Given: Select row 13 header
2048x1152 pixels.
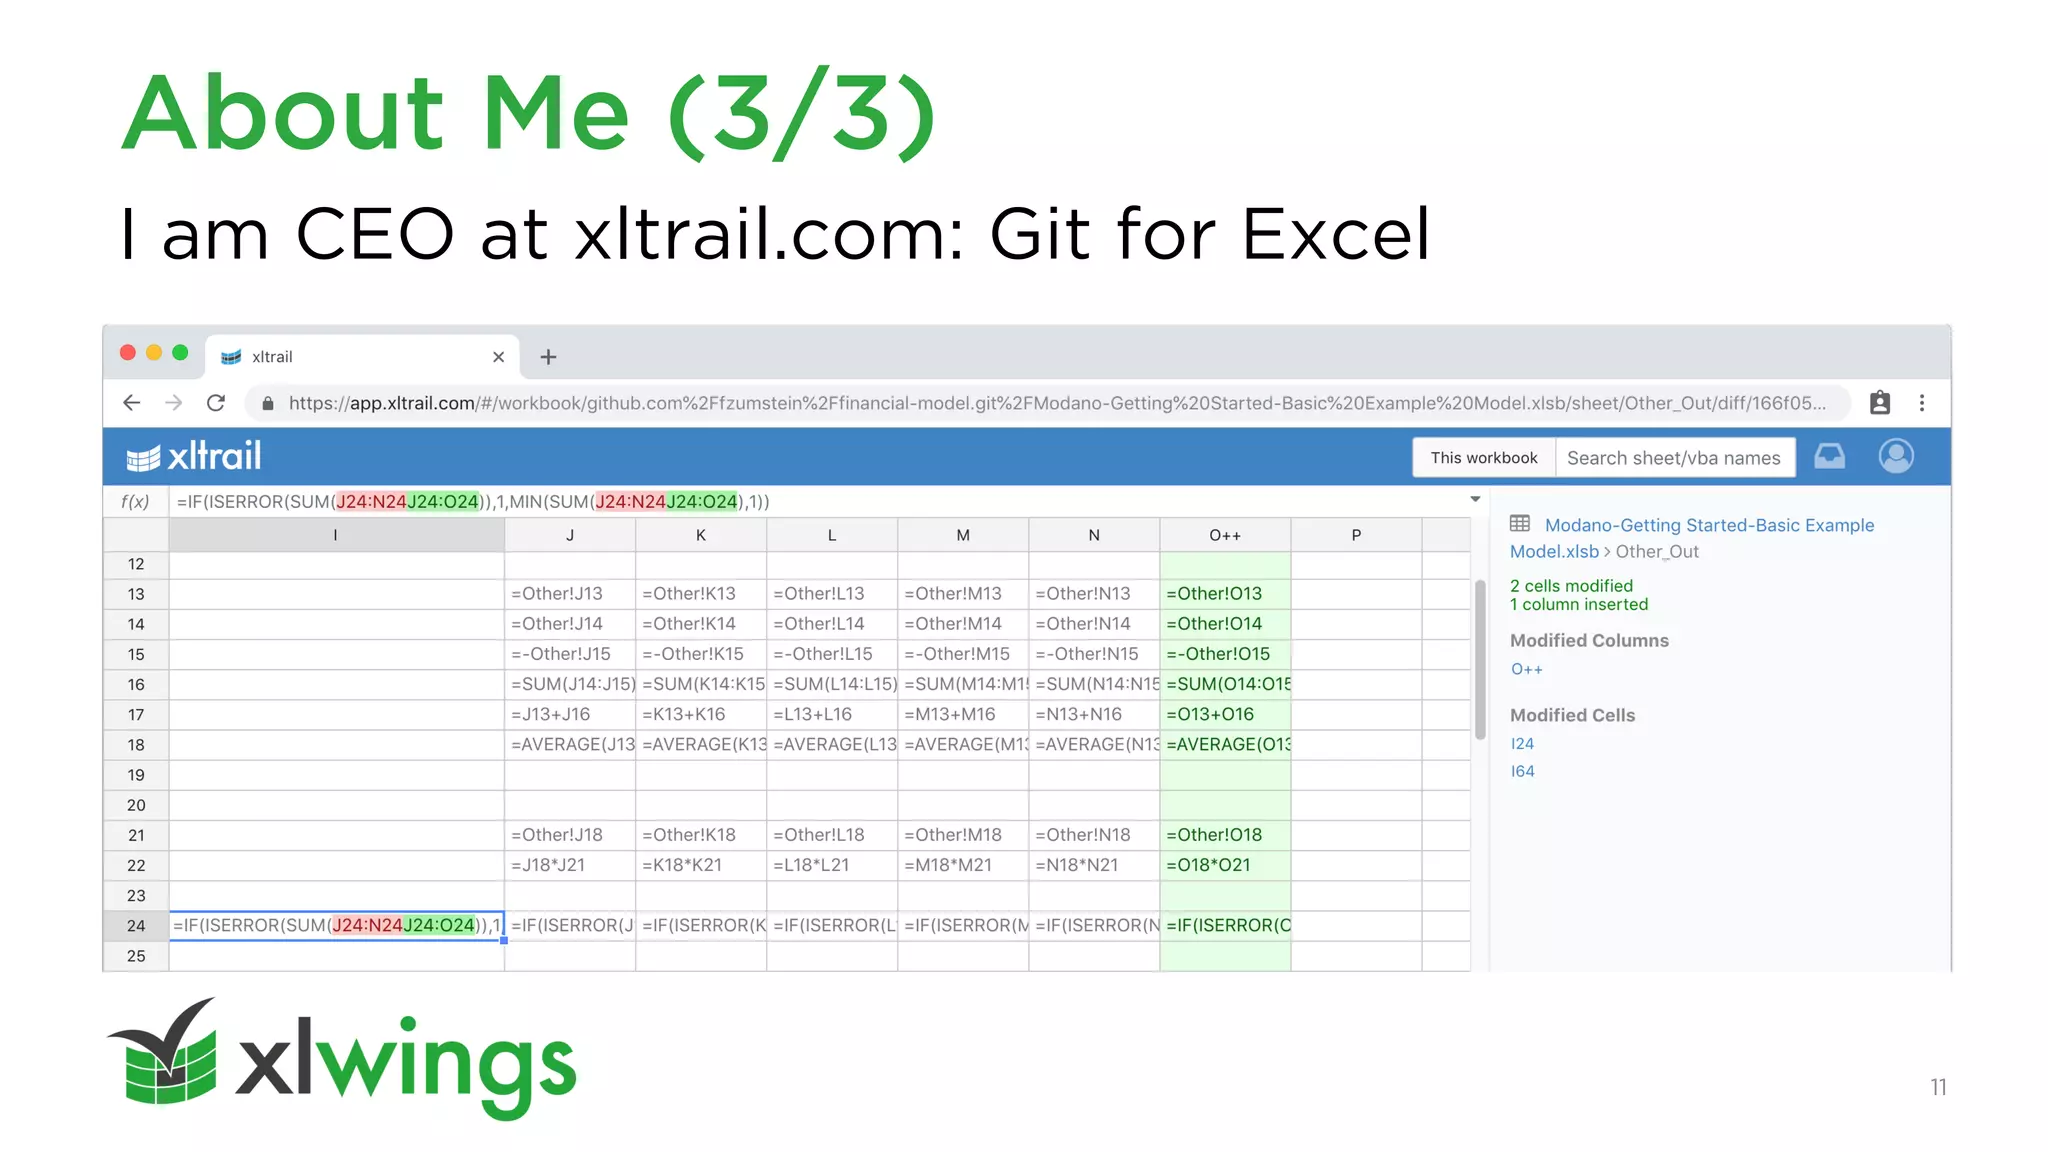Looking at the screenshot, I should tap(136, 594).
